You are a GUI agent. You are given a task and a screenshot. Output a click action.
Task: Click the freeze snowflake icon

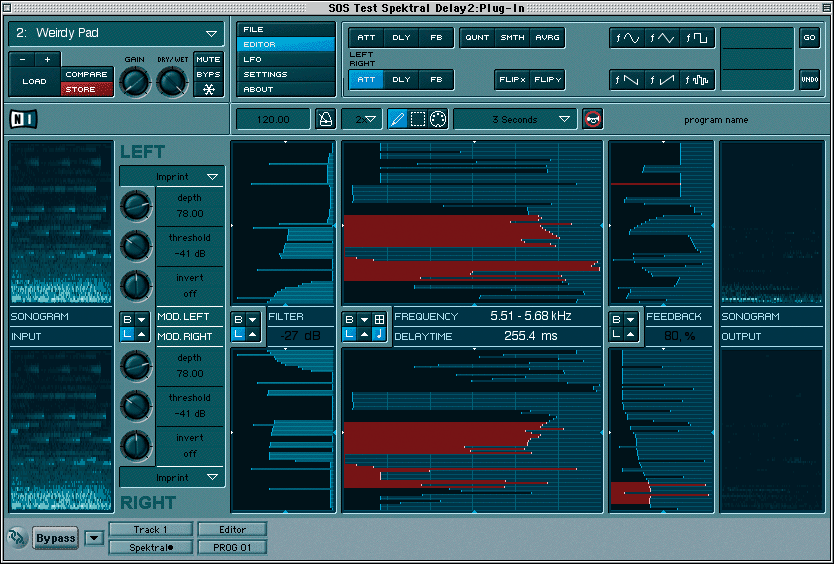coord(208,89)
